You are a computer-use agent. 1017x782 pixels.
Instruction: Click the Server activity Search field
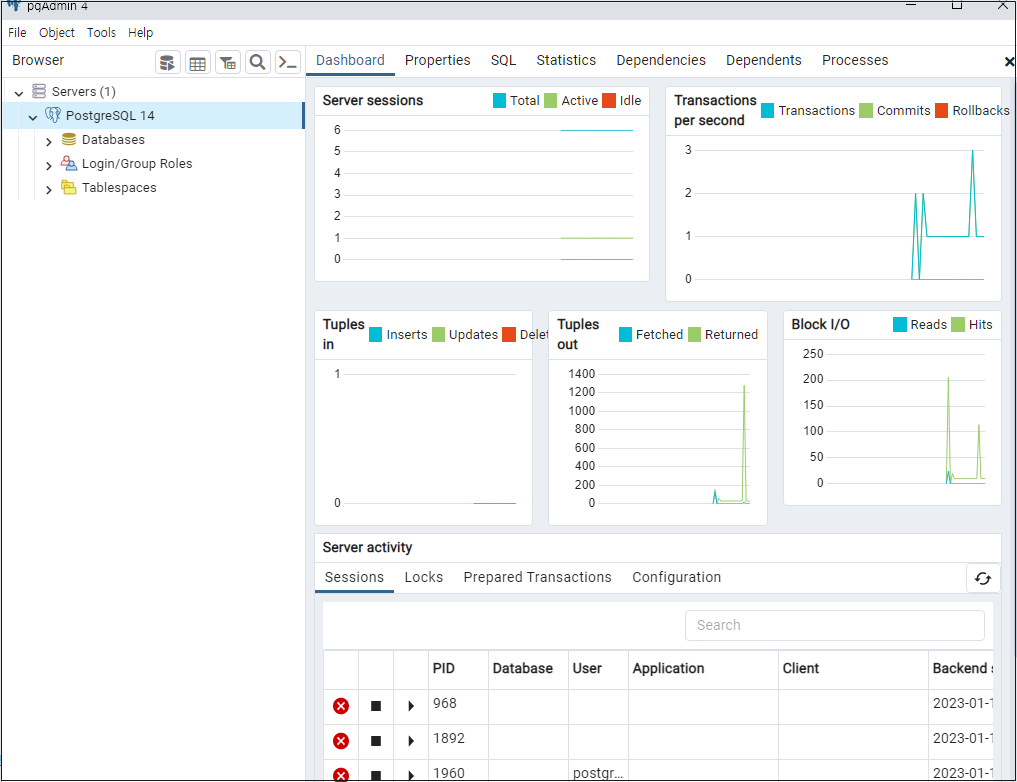[x=835, y=625]
